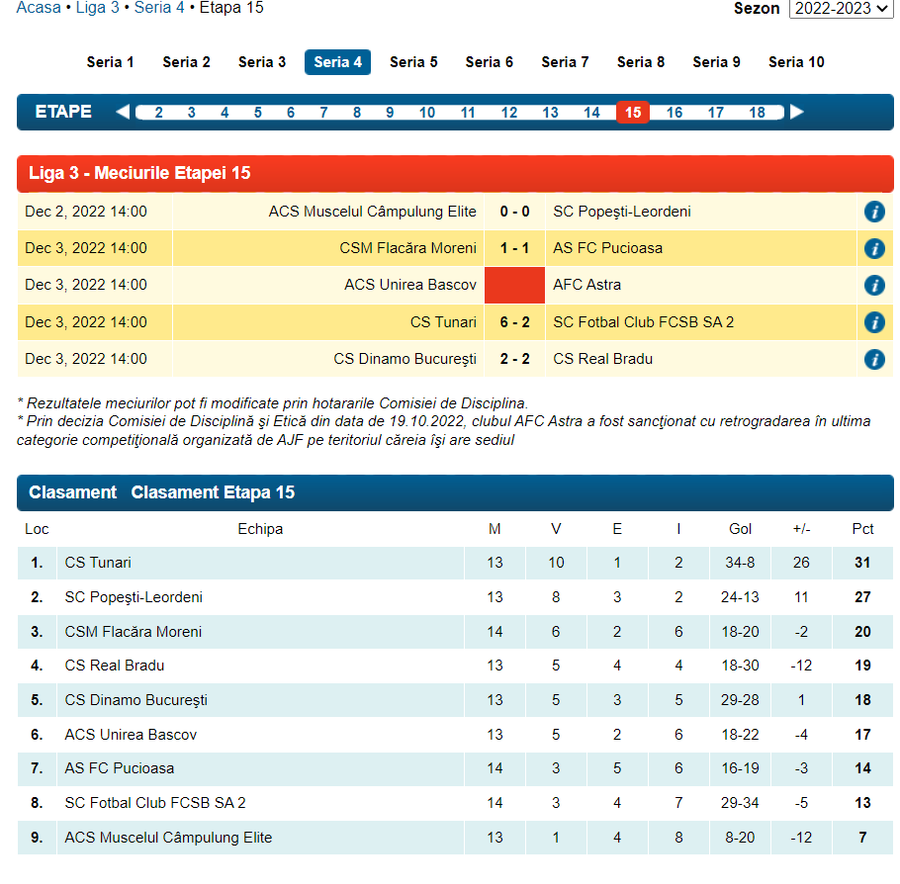This screenshot has width=900, height=884.
Task: Go to etapa 6
Action: (x=290, y=113)
